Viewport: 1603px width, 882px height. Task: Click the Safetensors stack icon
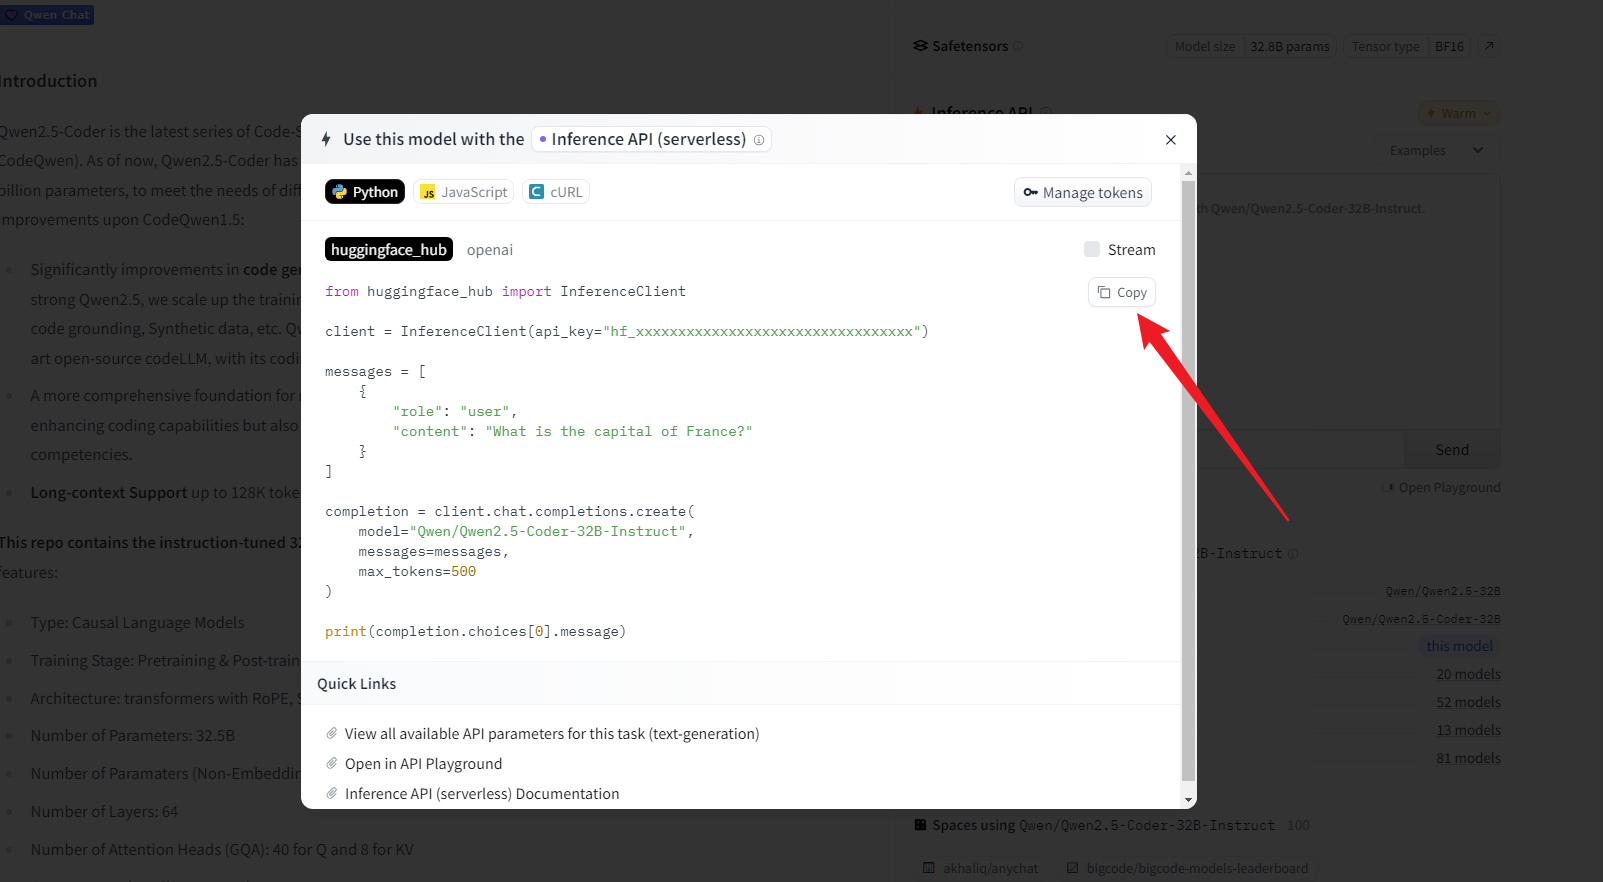(920, 46)
